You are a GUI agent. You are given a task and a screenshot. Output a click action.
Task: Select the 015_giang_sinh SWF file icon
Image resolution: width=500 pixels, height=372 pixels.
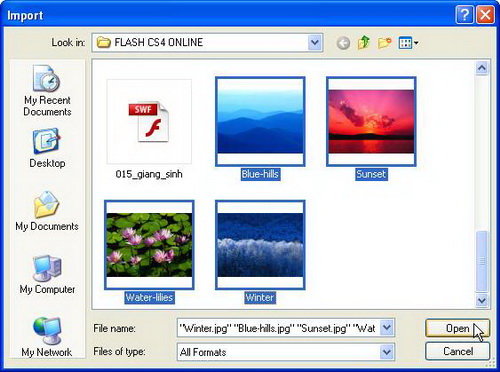coord(149,122)
